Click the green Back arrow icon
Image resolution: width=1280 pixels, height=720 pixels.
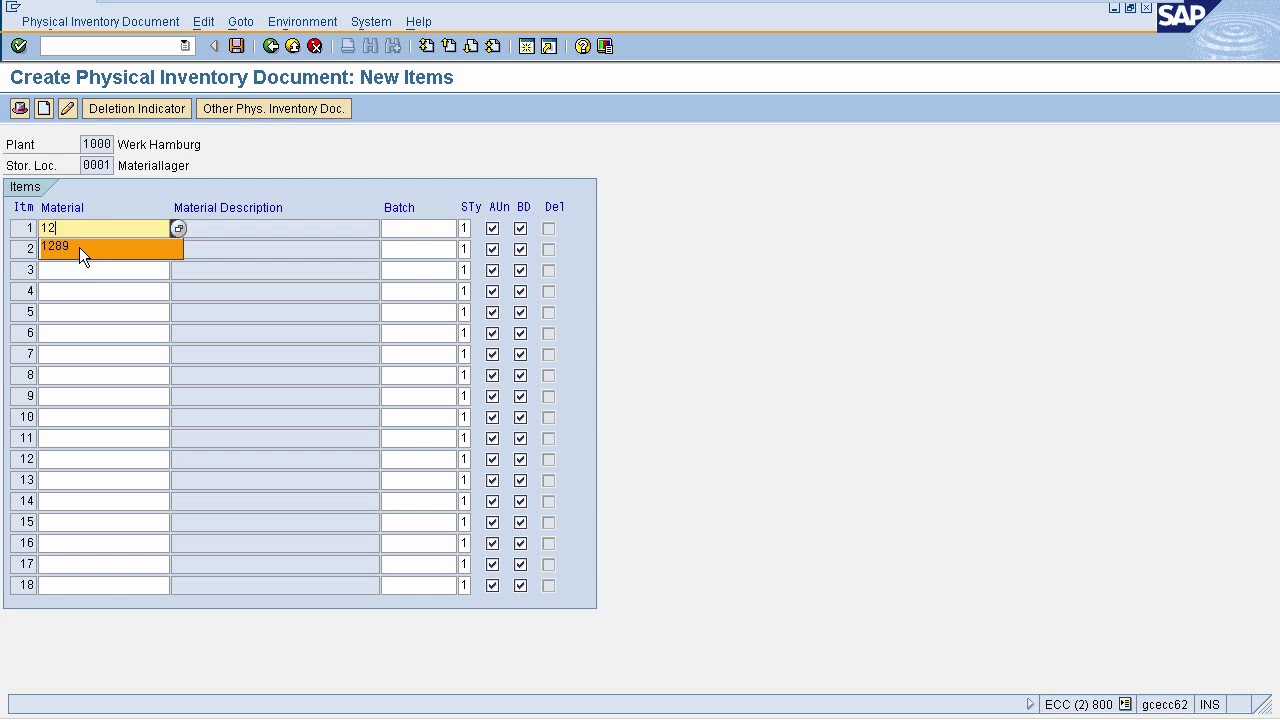click(x=271, y=46)
